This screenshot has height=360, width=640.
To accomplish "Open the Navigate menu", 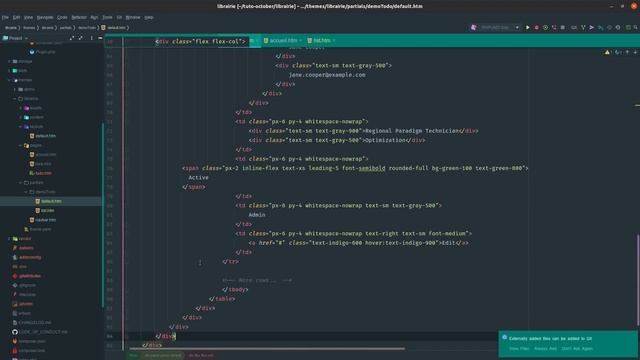I will [45, 17].
